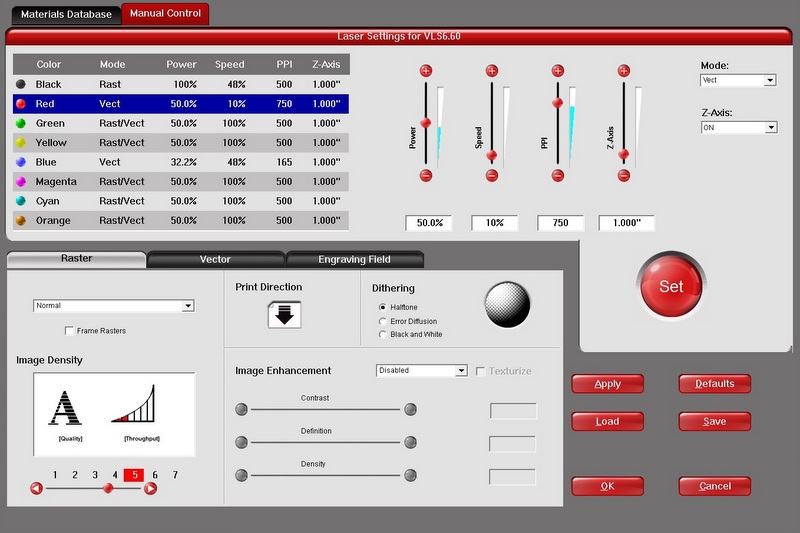The width and height of the screenshot is (800, 533).
Task: Click the Orange color ball icon
Action: pos(20,220)
